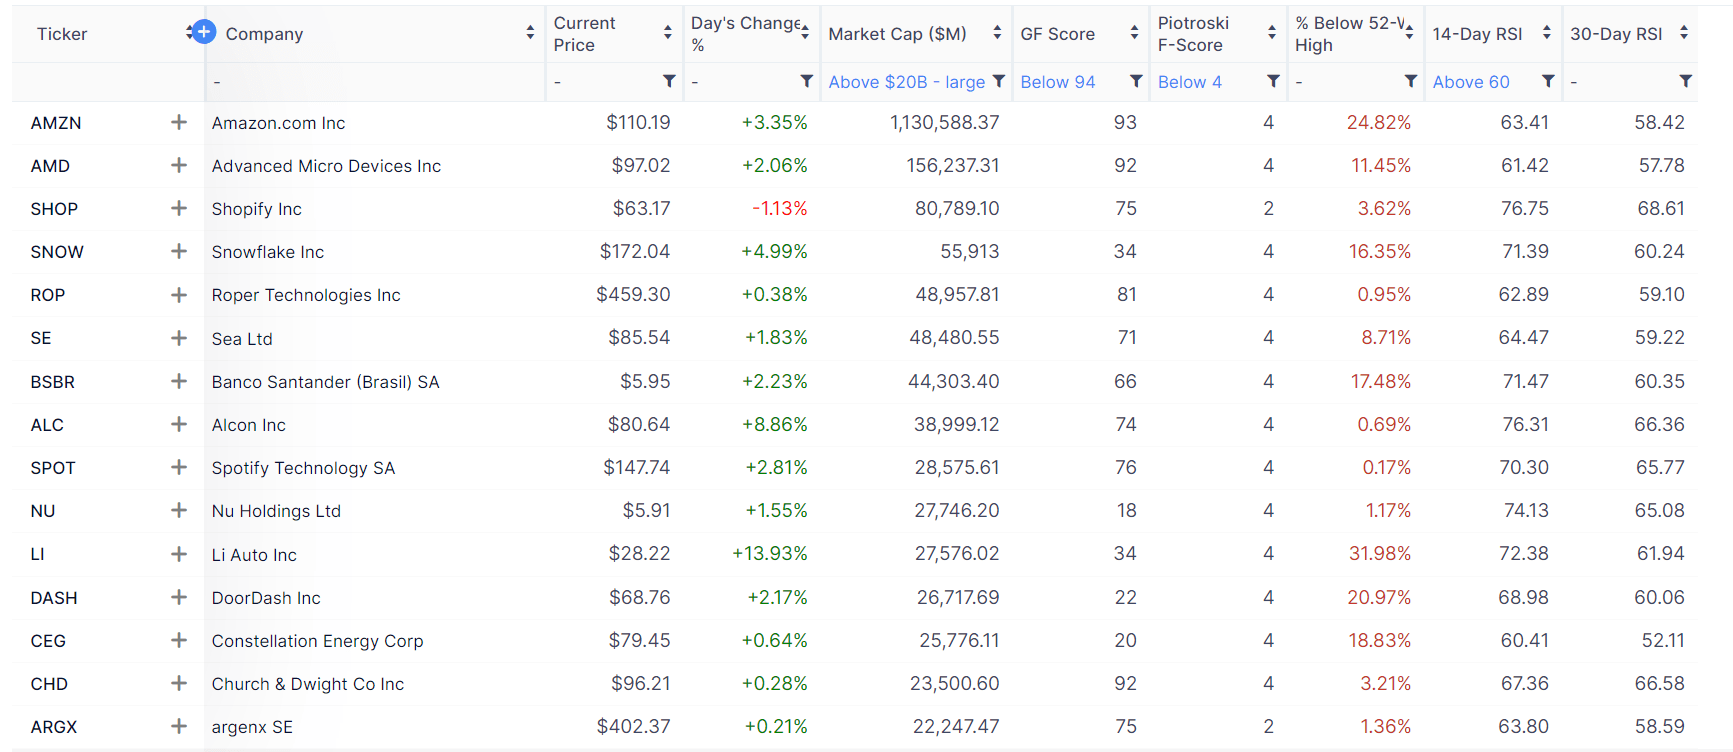Viewport: 1733px width, 752px height.
Task: Click the plus icon in the SNOW row
Action: [179, 251]
